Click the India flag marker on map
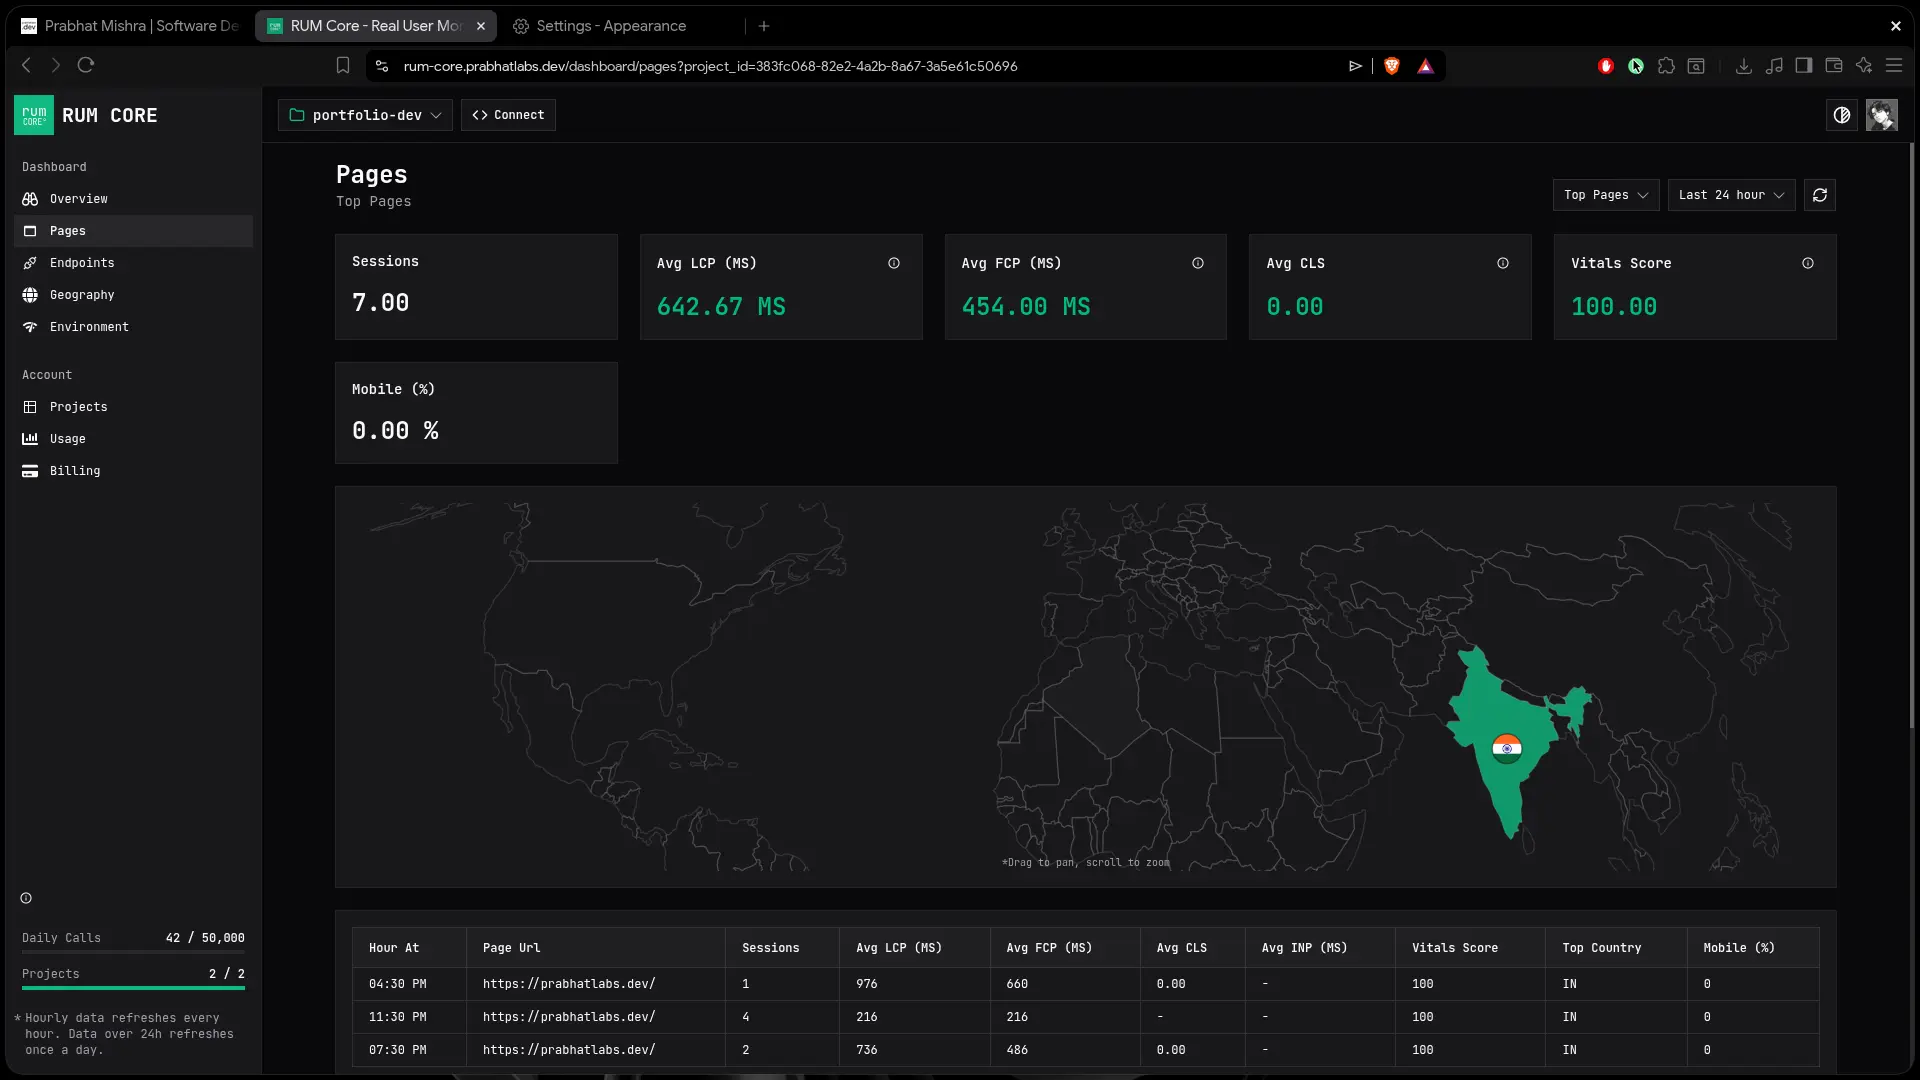Image resolution: width=1920 pixels, height=1080 pixels. tap(1506, 748)
